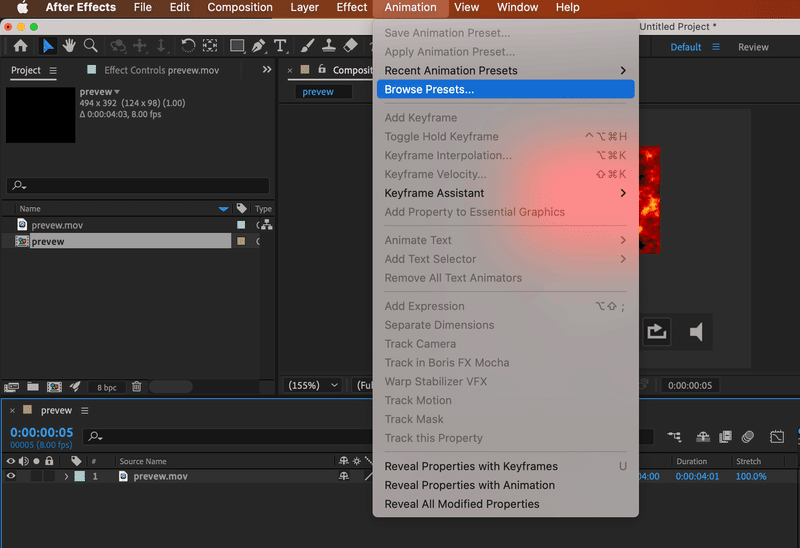The width and height of the screenshot is (800, 548).
Task: Click the 8 bpc color depth button
Action: click(x=107, y=387)
